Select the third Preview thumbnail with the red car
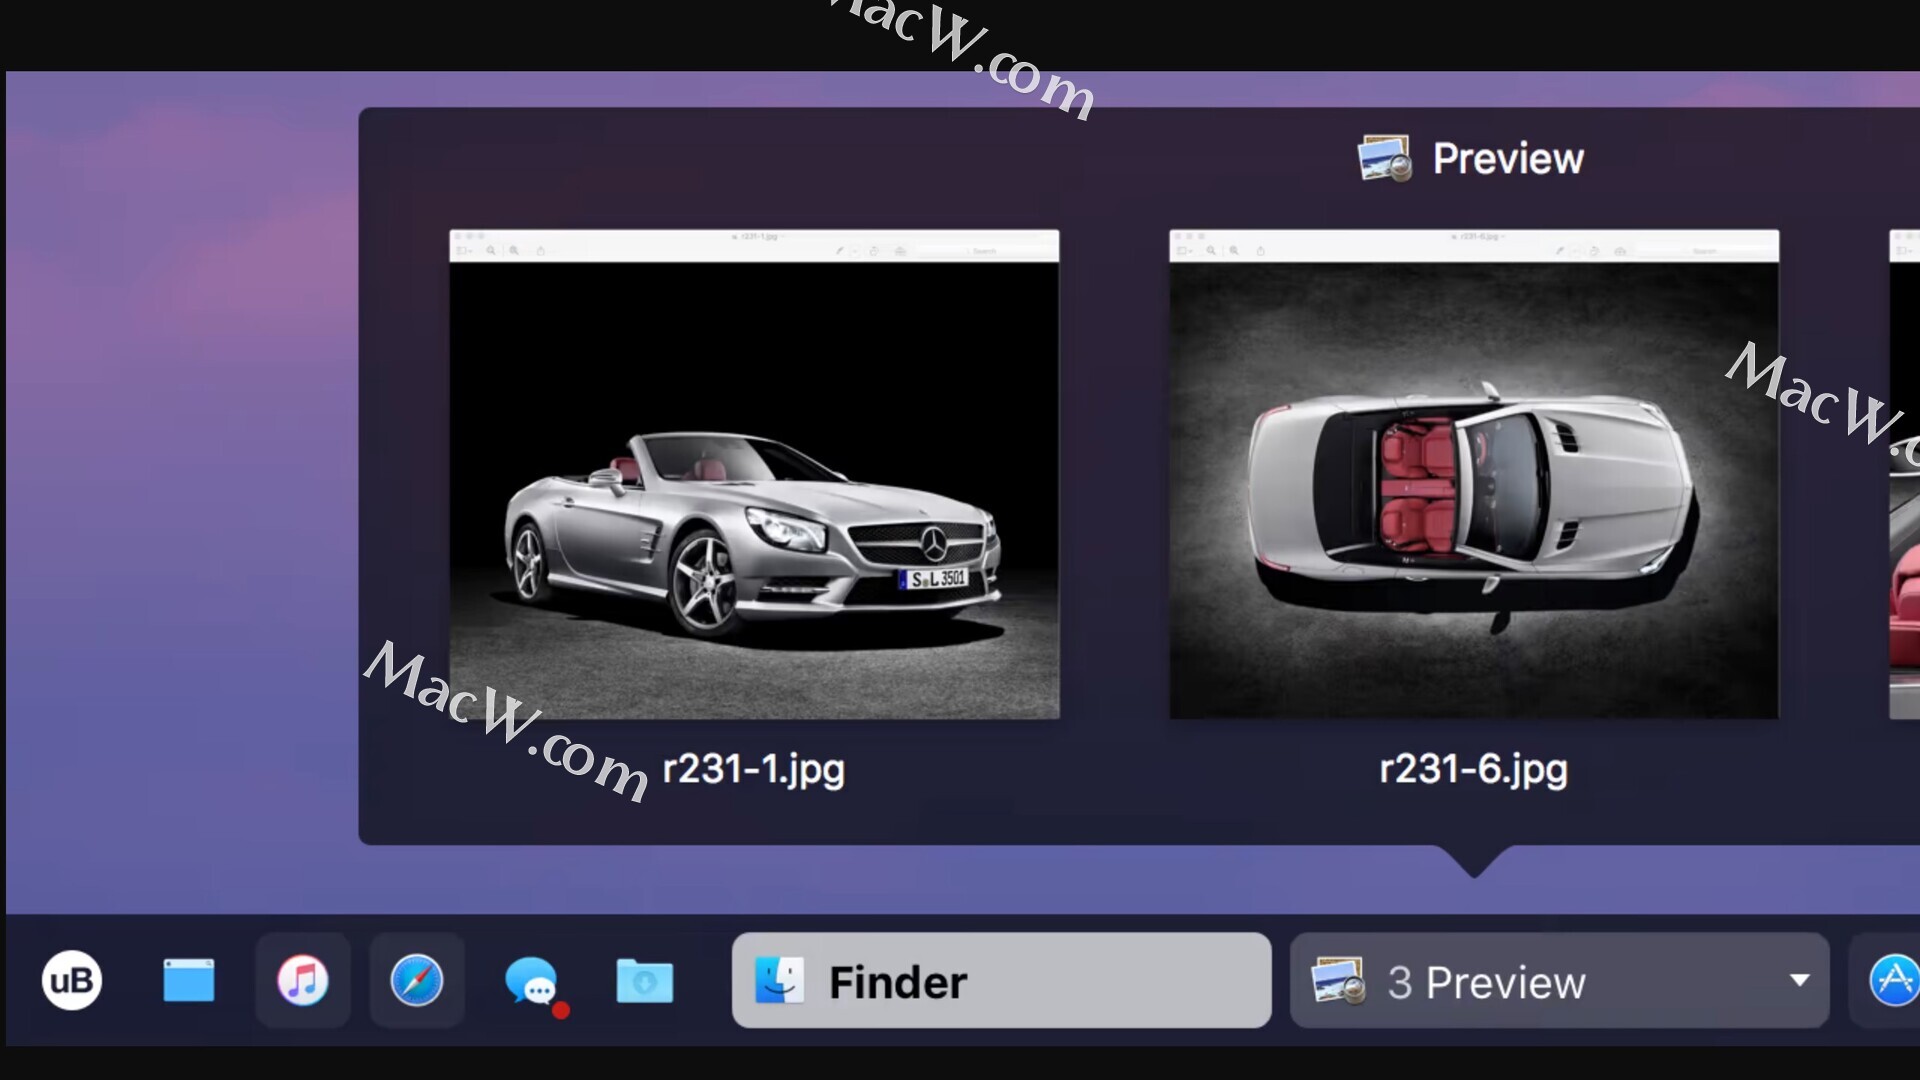Image resolution: width=1920 pixels, height=1080 pixels. pos(1904,474)
